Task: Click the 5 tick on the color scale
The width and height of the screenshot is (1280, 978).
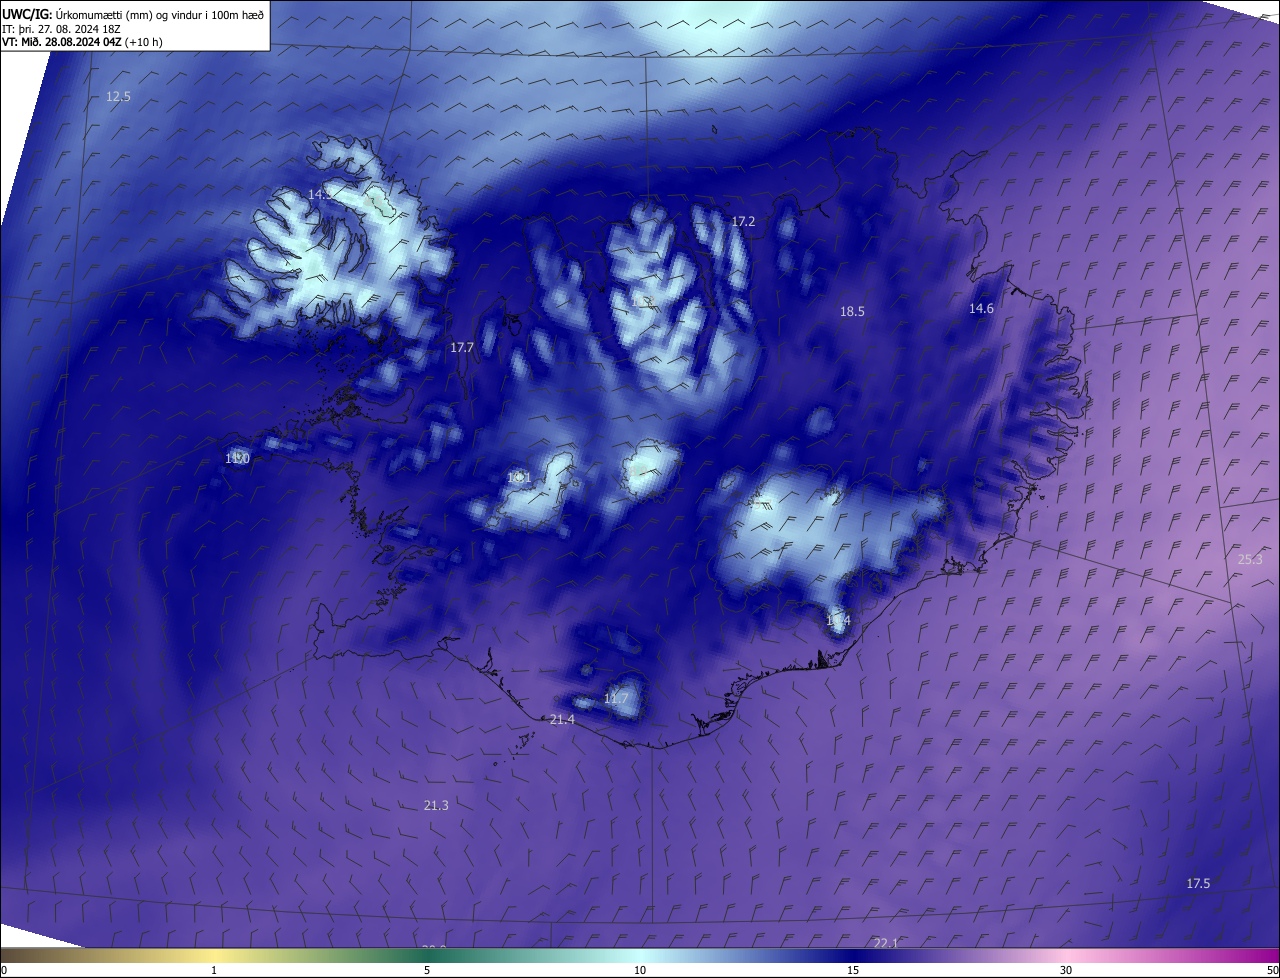Action: [x=427, y=971]
